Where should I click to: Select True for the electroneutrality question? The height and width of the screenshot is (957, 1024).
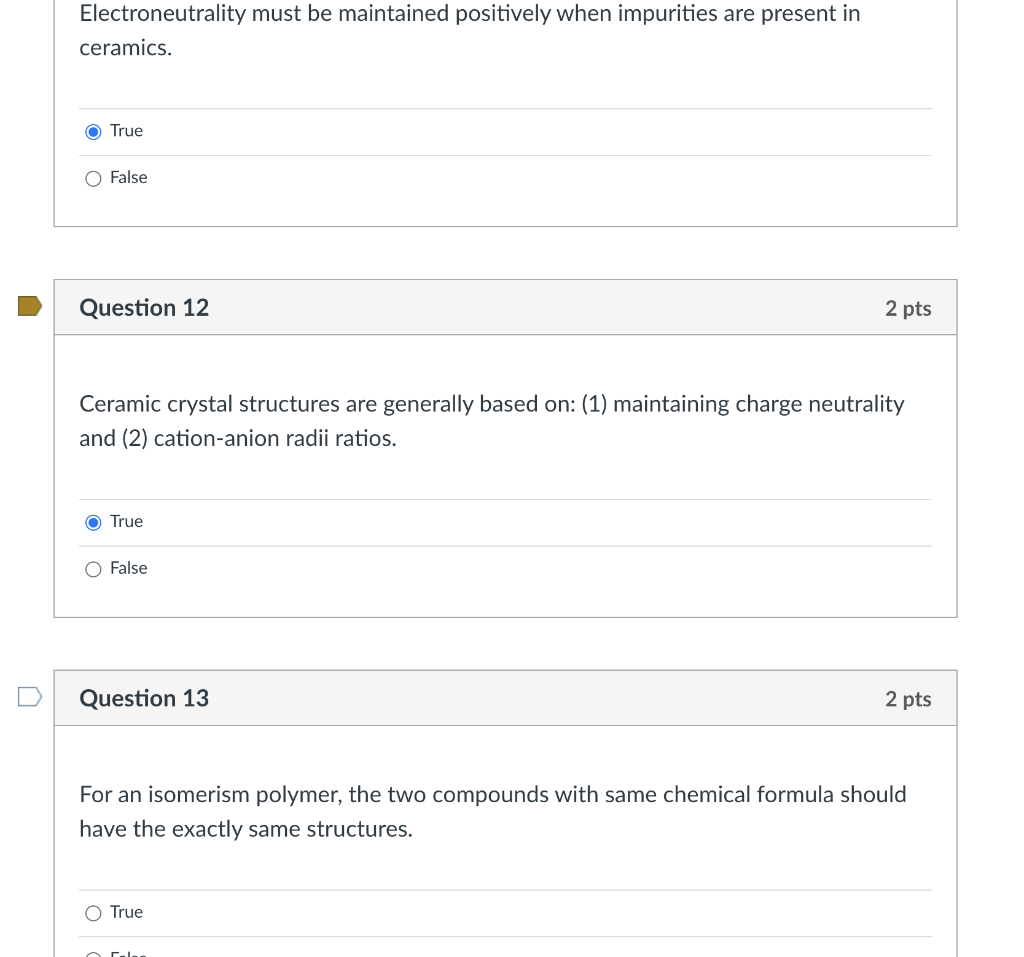coord(93,131)
